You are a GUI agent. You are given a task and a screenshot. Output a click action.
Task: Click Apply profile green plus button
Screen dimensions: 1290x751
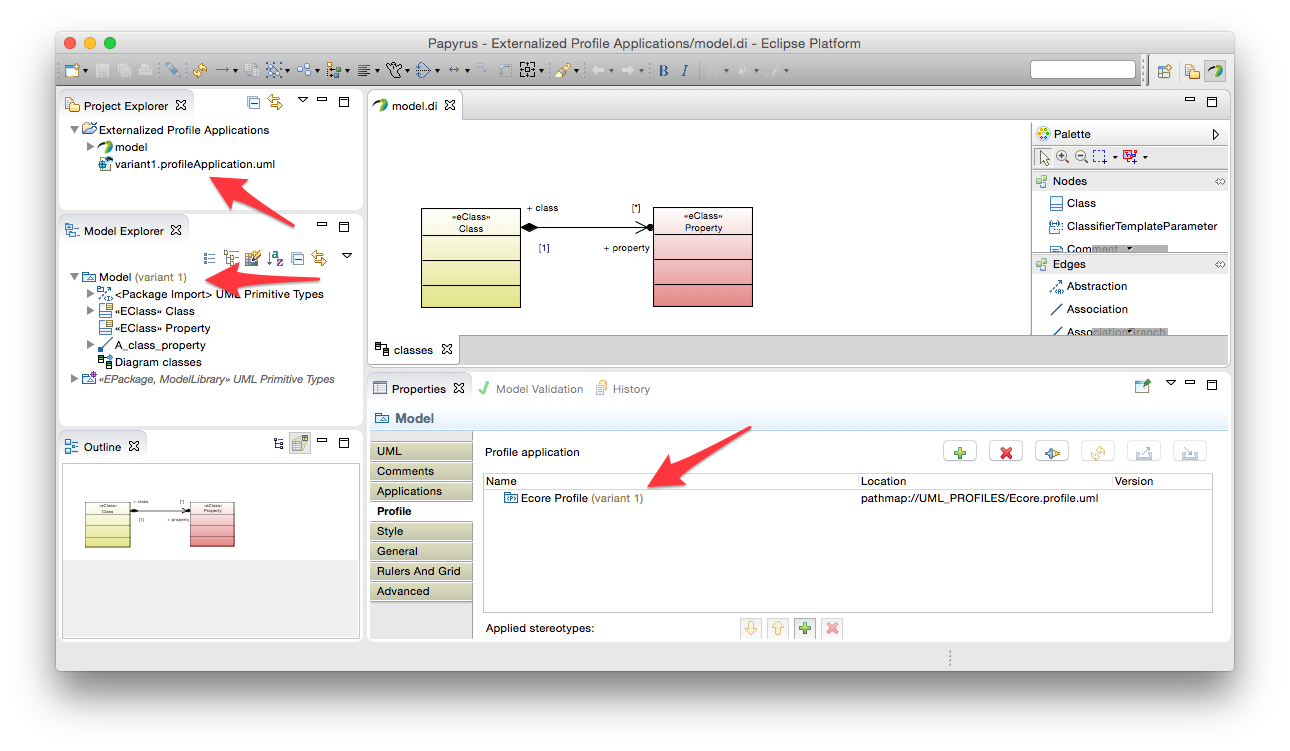pyautogui.click(x=960, y=452)
